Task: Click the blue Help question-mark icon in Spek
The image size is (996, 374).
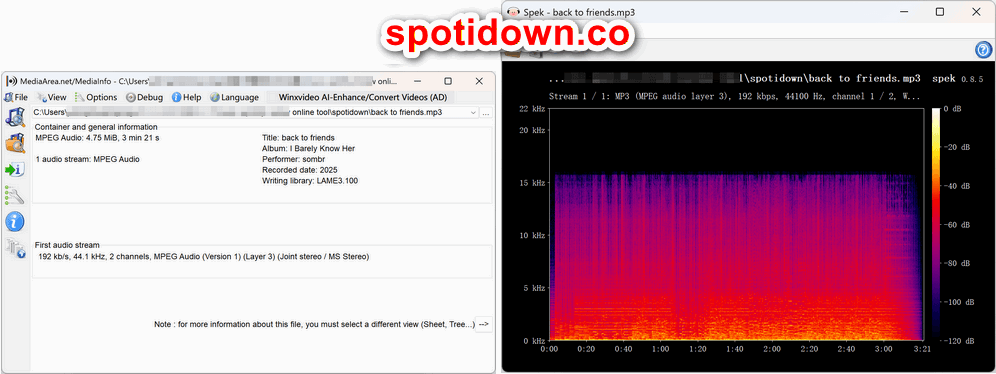Action: (x=983, y=50)
